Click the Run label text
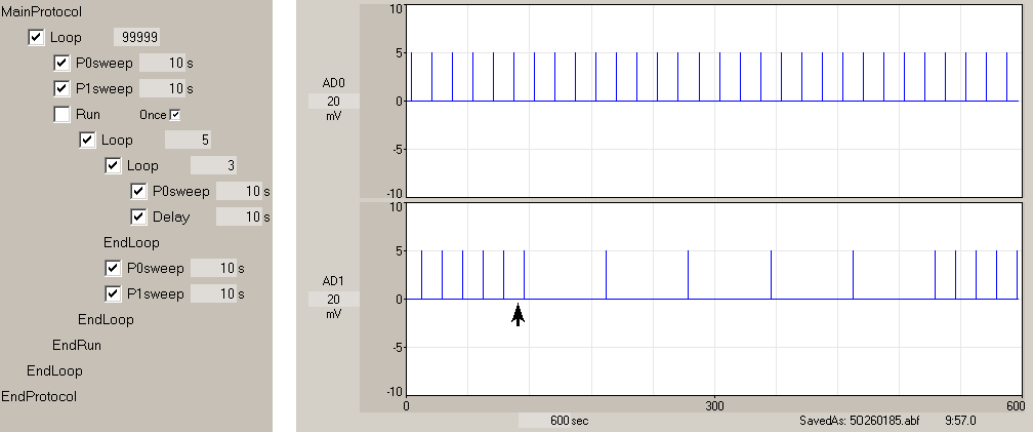Viewport: 1033px width, 432px height. click(x=88, y=115)
